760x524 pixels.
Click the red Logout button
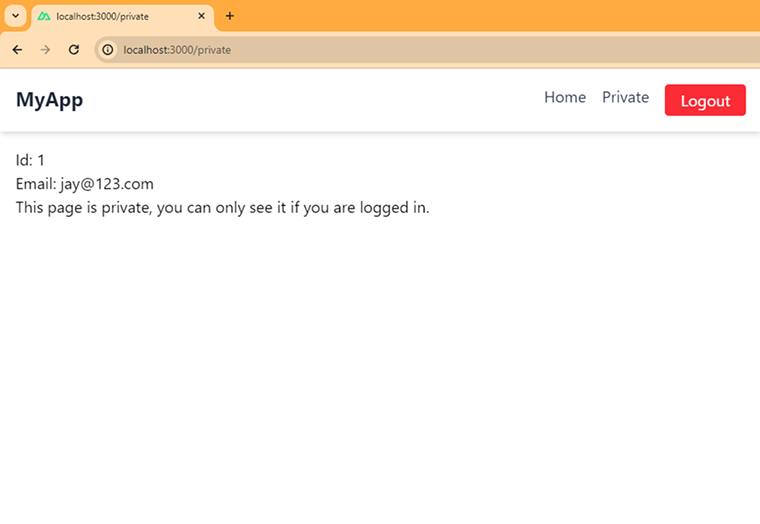(705, 100)
